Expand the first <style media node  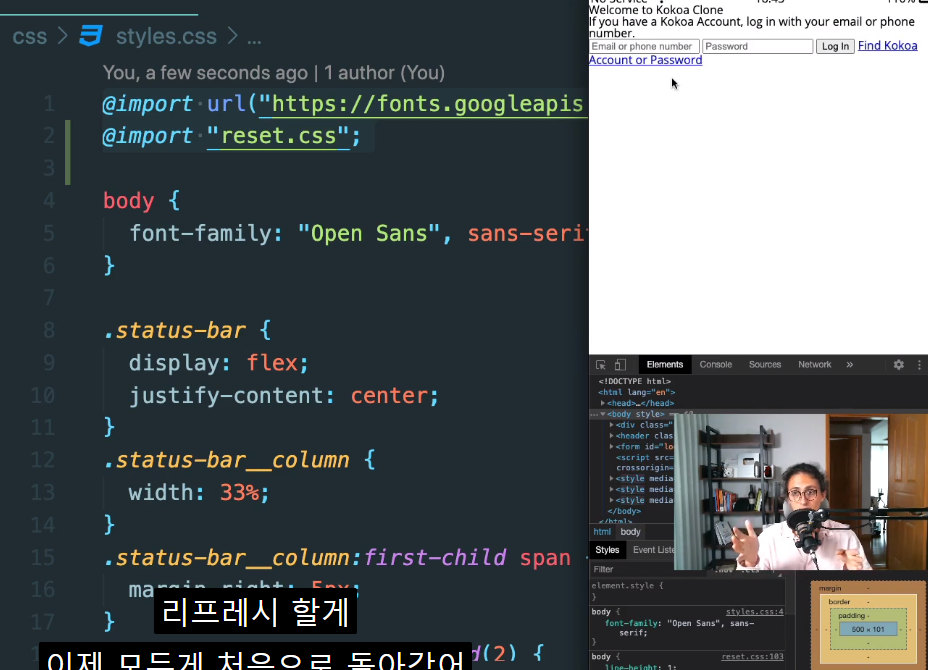(611, 478)
